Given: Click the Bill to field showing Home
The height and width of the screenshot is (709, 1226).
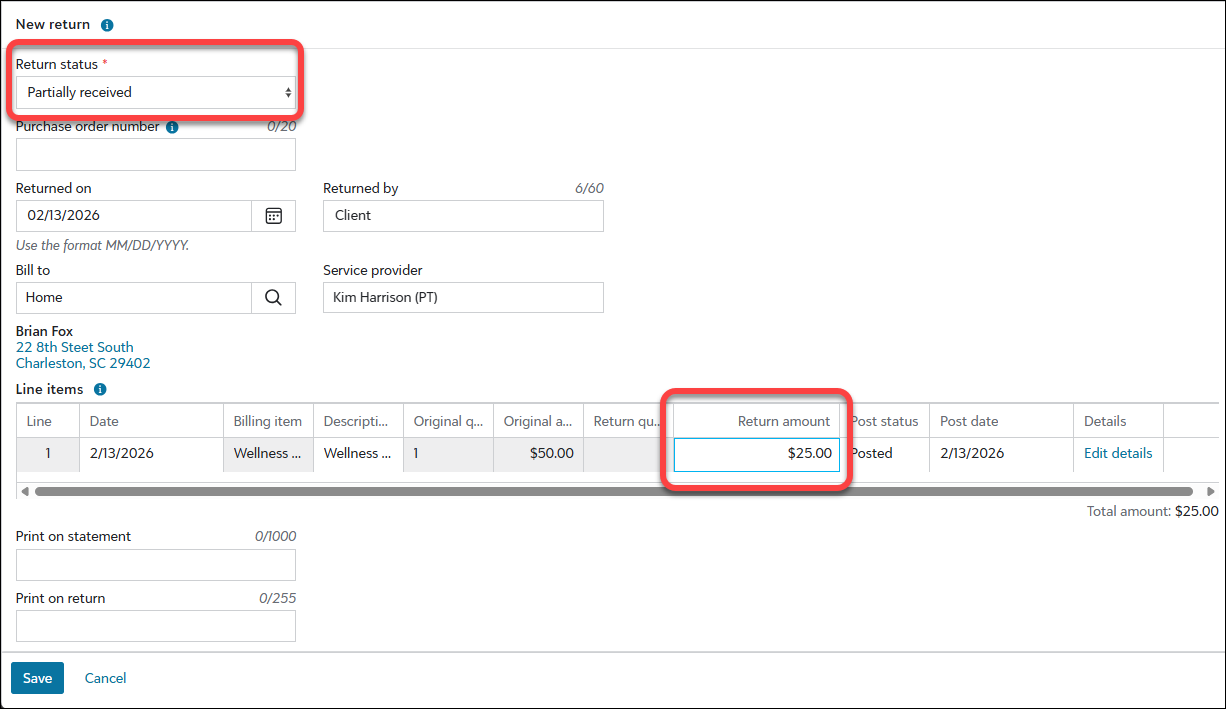Looking at the screenshot, I should (133, 298).
